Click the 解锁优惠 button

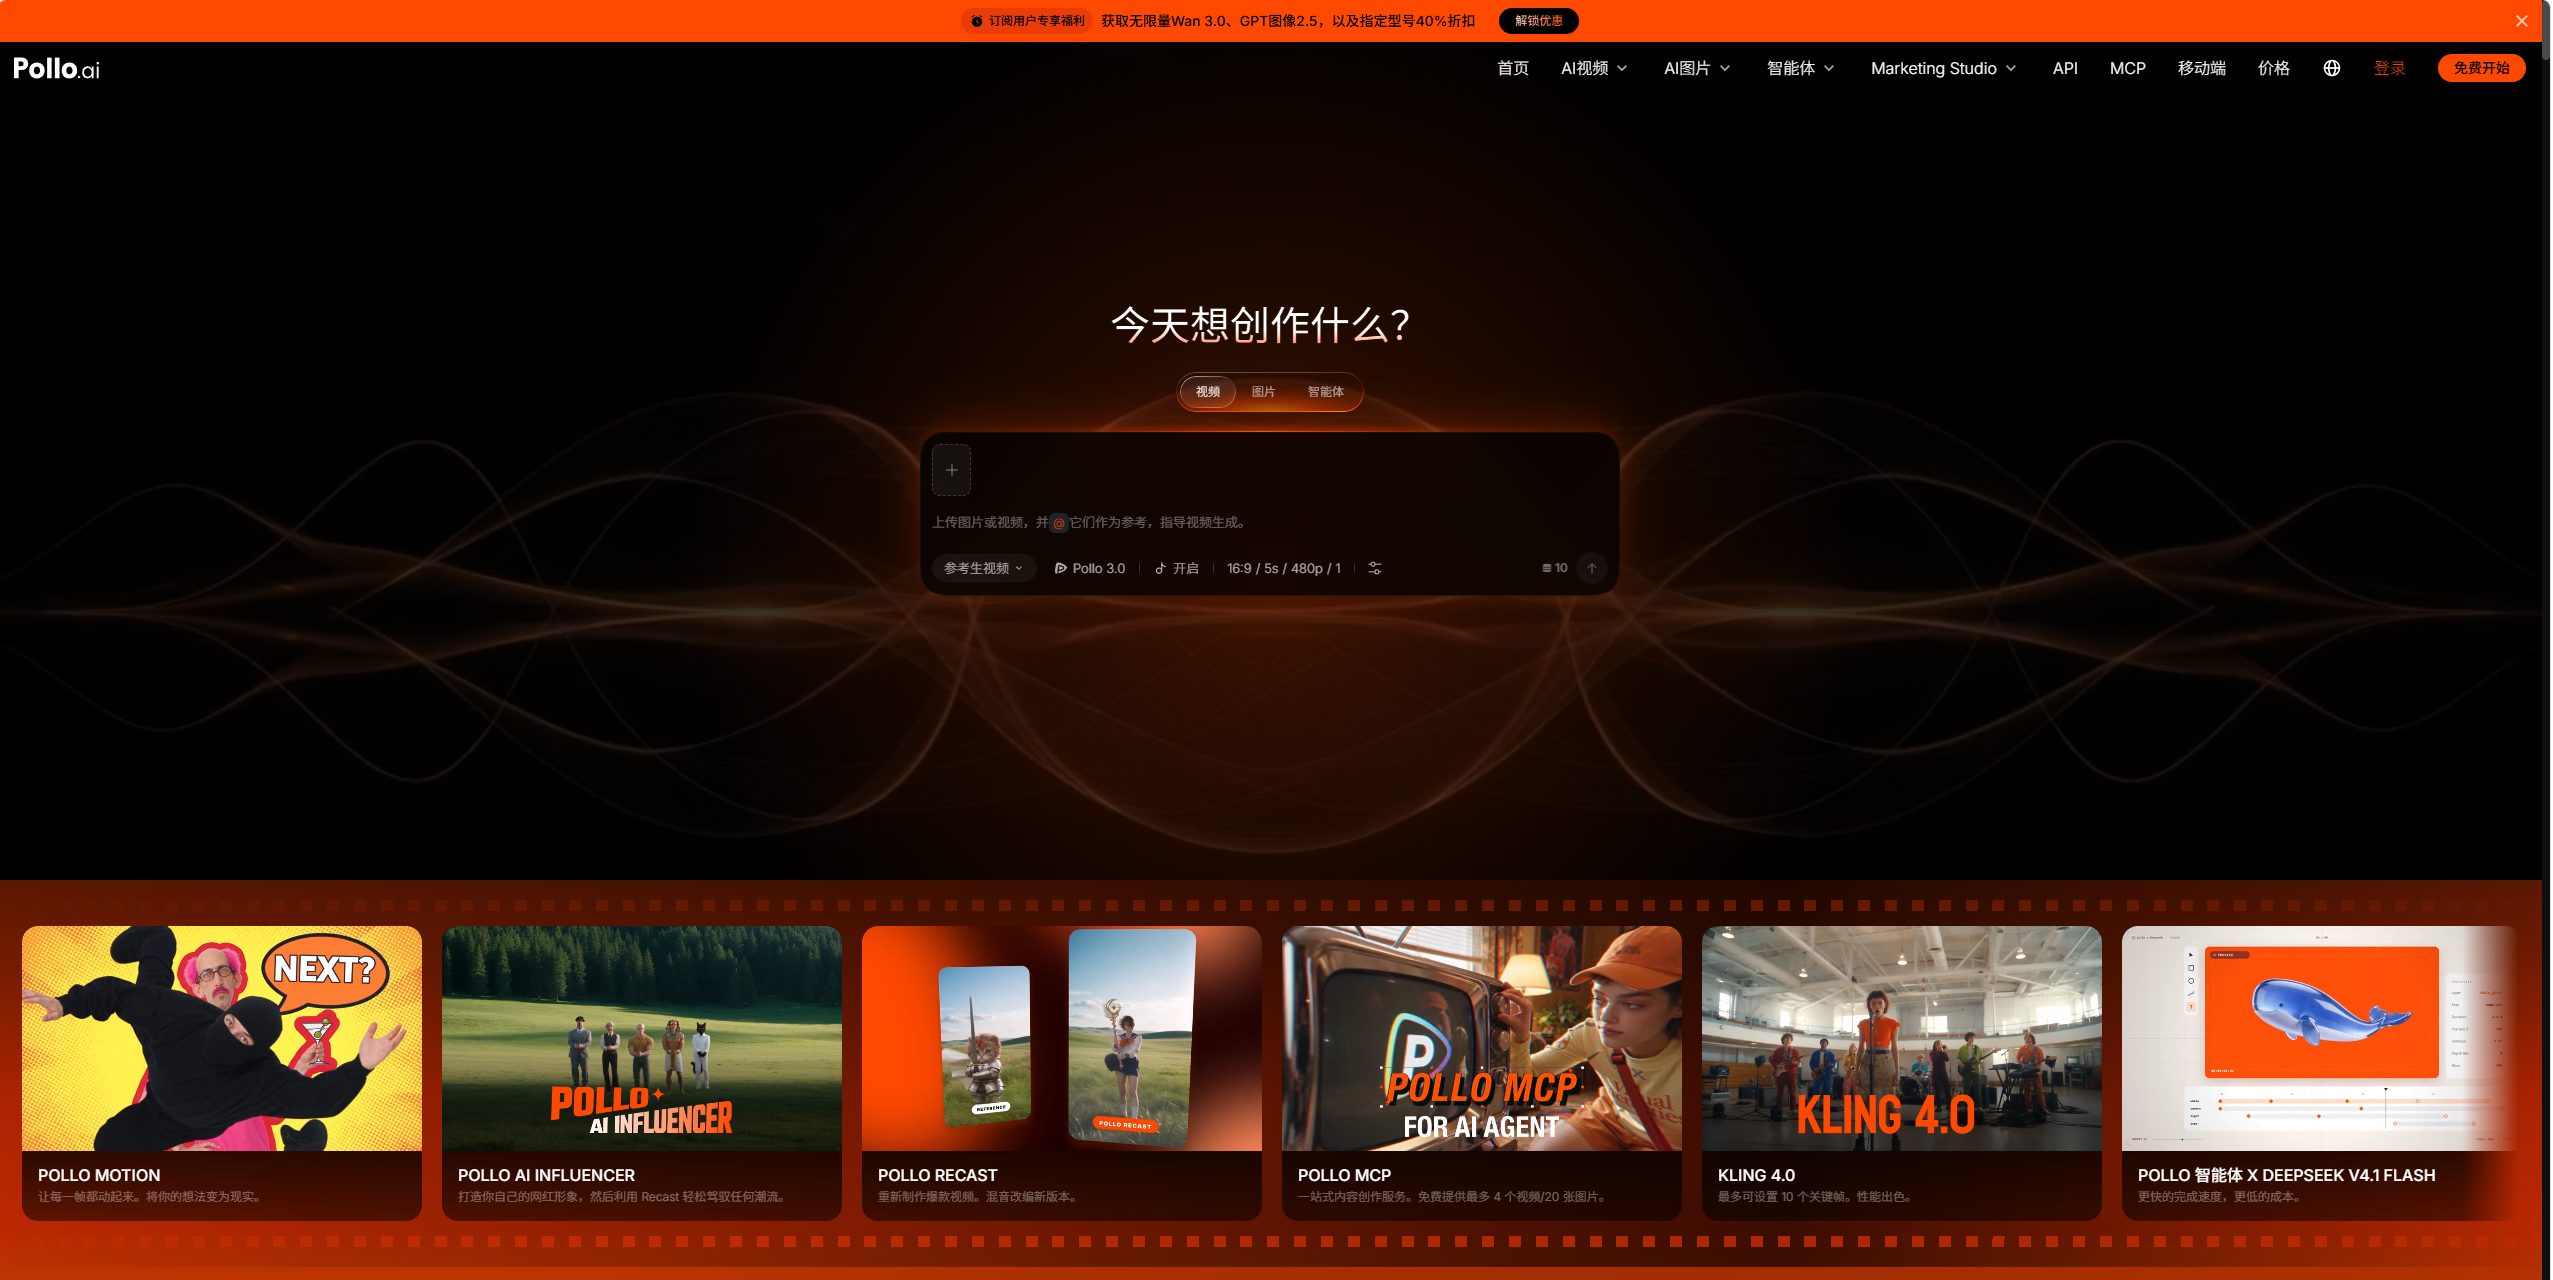1538,21
